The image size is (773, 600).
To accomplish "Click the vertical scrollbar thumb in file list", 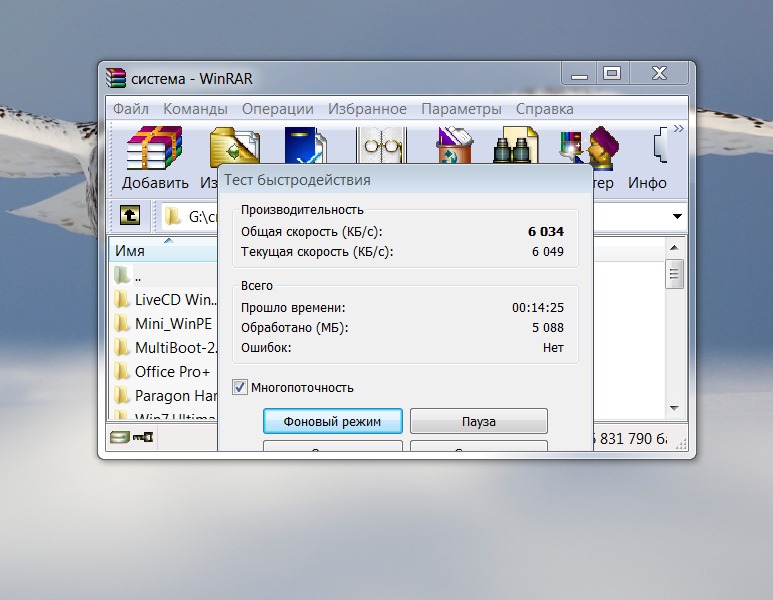I will pyautogui.click(x=674, y=274).
